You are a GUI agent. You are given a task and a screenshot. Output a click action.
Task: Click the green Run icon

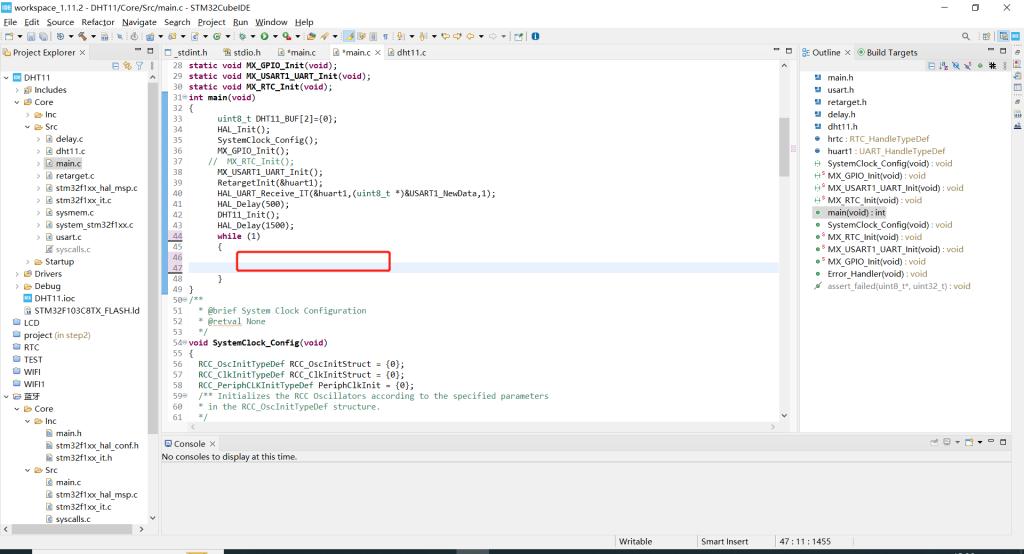coord(264,37)
